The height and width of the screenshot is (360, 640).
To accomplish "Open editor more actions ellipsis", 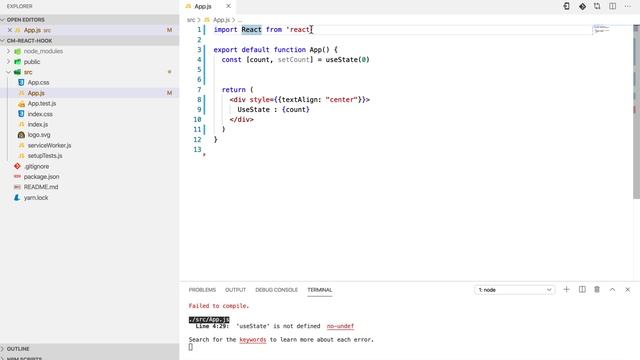I will pos(628,6).
